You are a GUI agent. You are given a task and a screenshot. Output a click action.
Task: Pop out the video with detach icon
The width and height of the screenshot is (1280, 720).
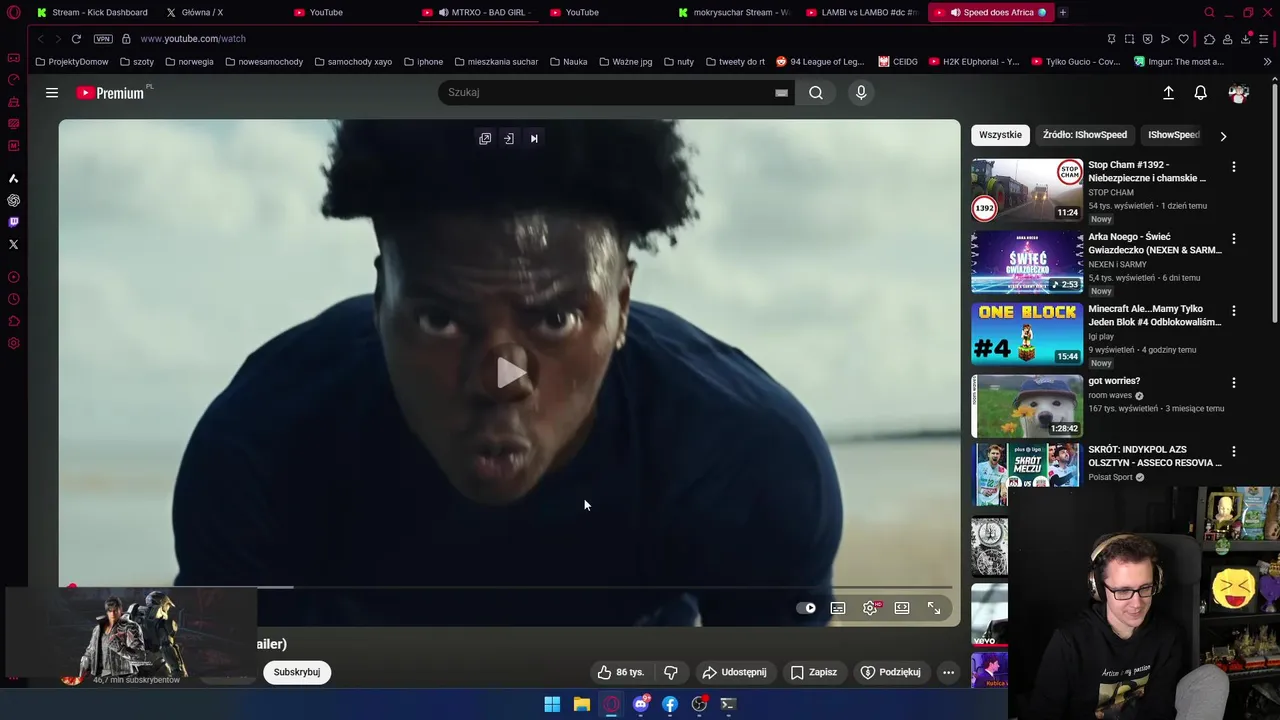(x=485, y=139)
